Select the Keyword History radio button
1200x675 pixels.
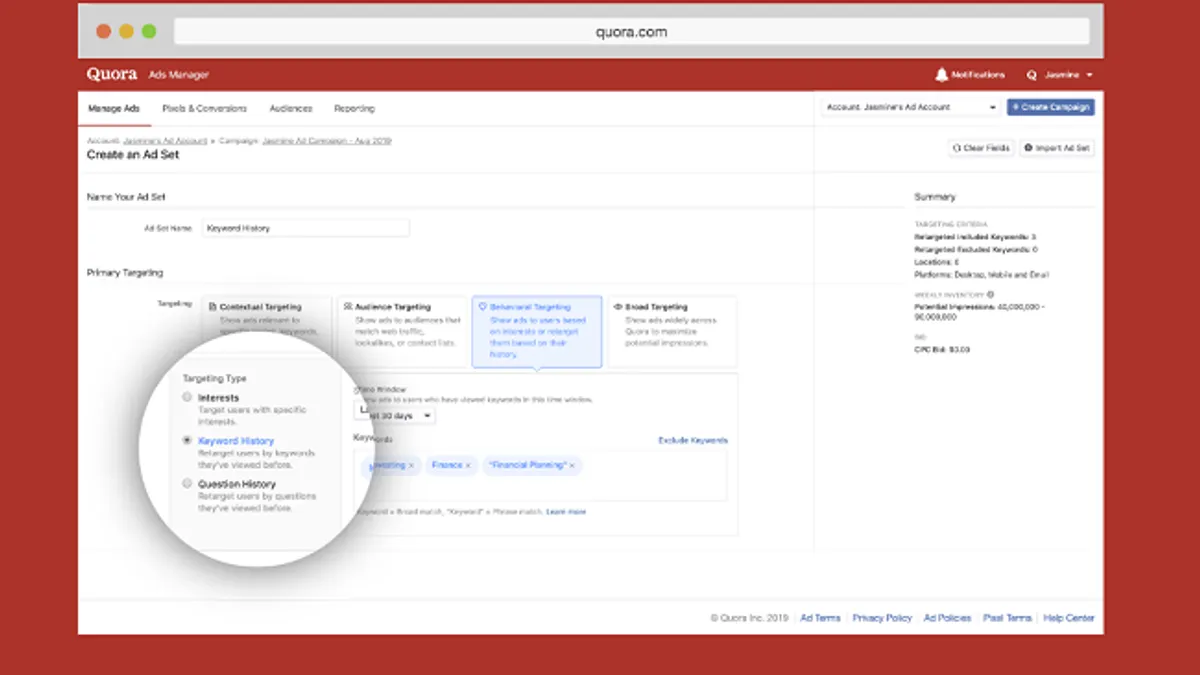[x=187, y=440]
